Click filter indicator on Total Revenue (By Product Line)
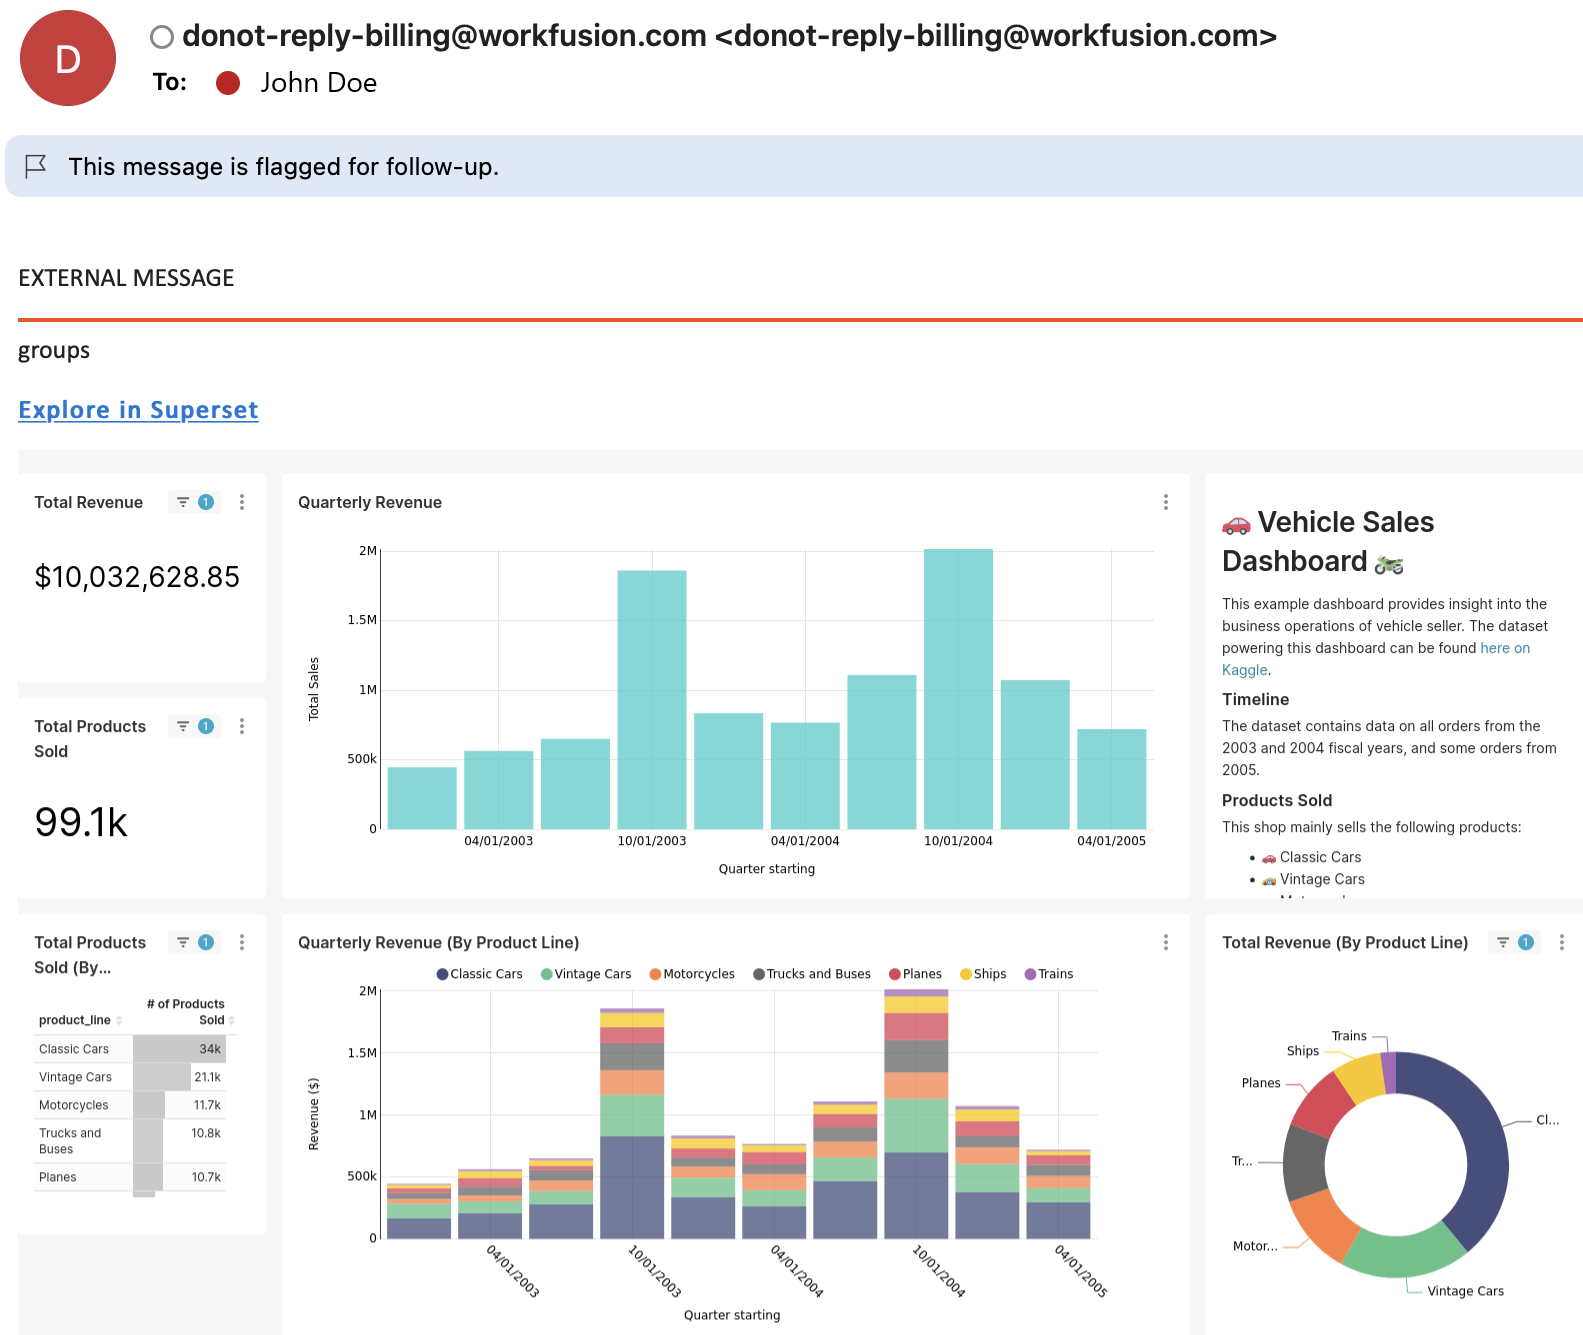 click(x=1515, y=942)
